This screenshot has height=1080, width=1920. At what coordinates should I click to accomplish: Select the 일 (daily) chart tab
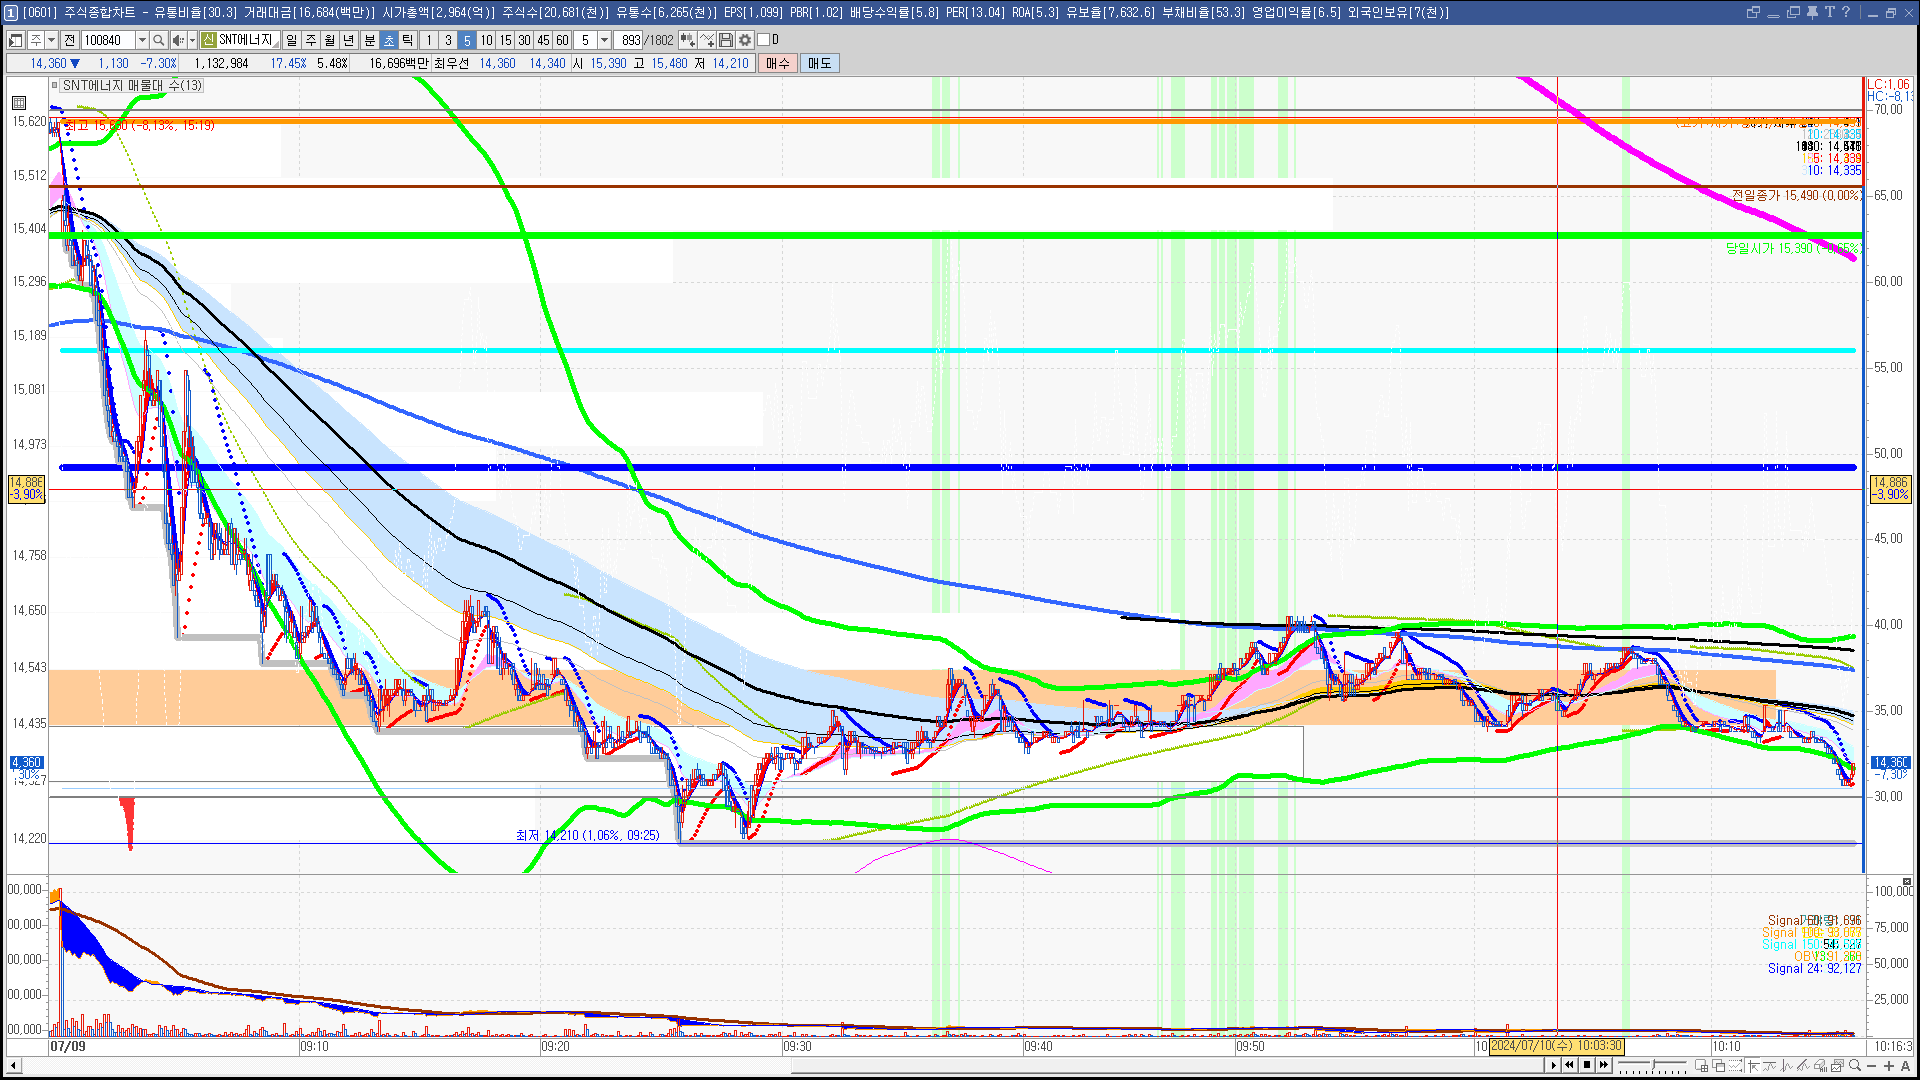click(x=291, y=40)
